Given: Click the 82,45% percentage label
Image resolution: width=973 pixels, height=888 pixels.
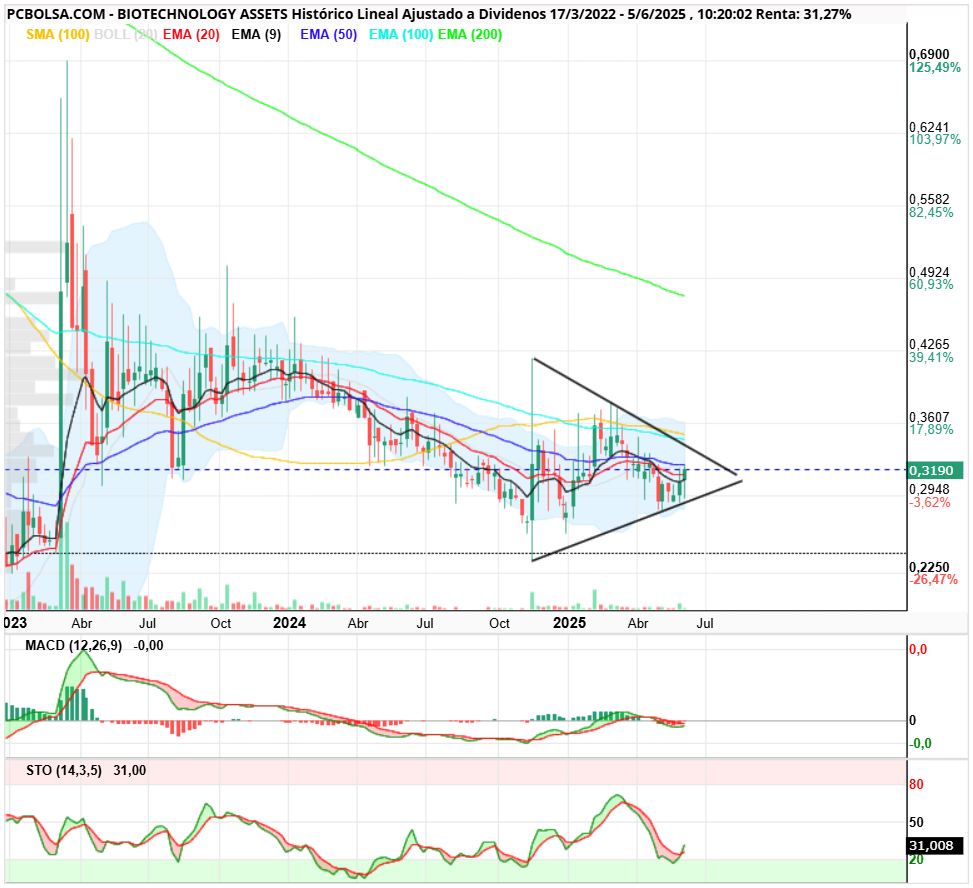Looking at the screenshot, I should [x=931, y=213].
